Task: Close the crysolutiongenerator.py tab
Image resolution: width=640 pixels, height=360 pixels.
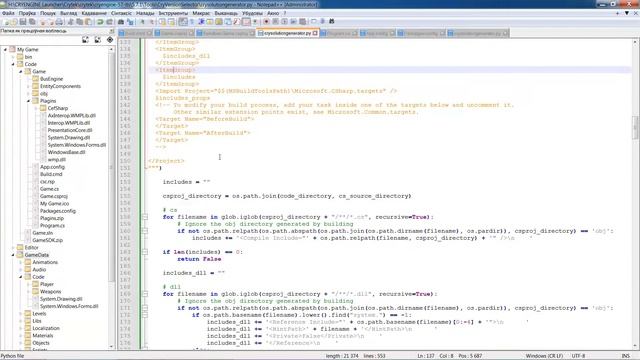Action: pos(315,33)
